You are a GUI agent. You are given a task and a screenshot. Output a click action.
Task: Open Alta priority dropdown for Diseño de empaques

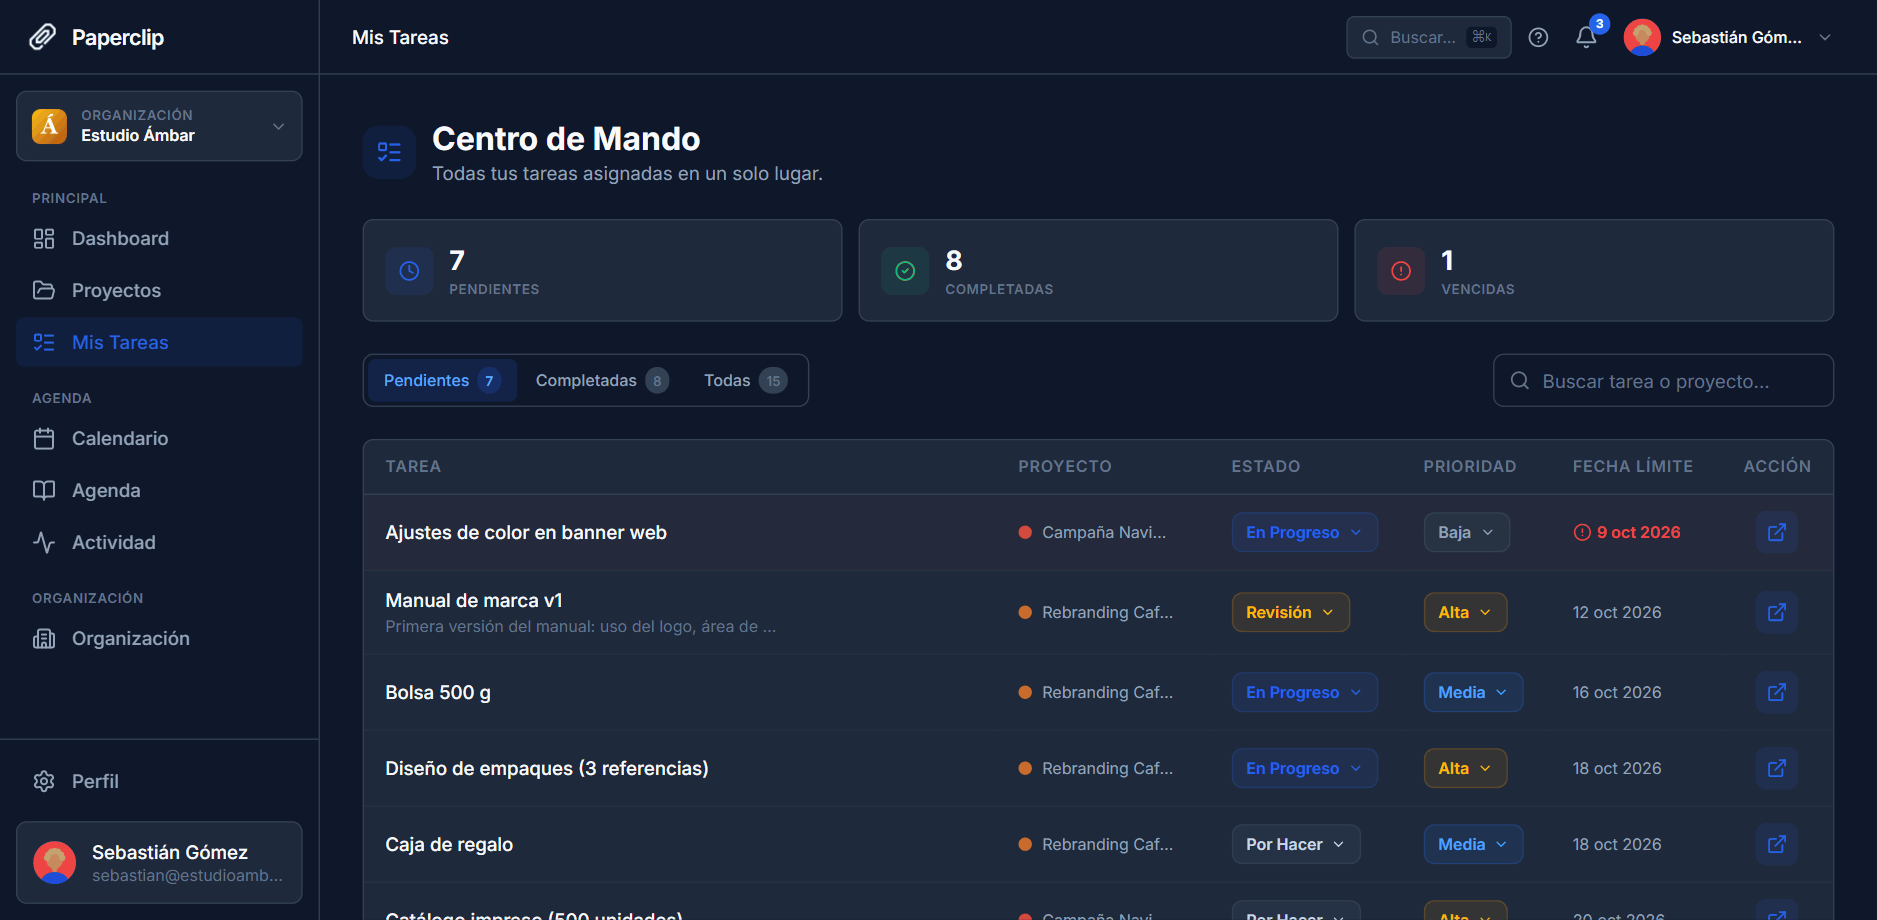pos(1465,768)
